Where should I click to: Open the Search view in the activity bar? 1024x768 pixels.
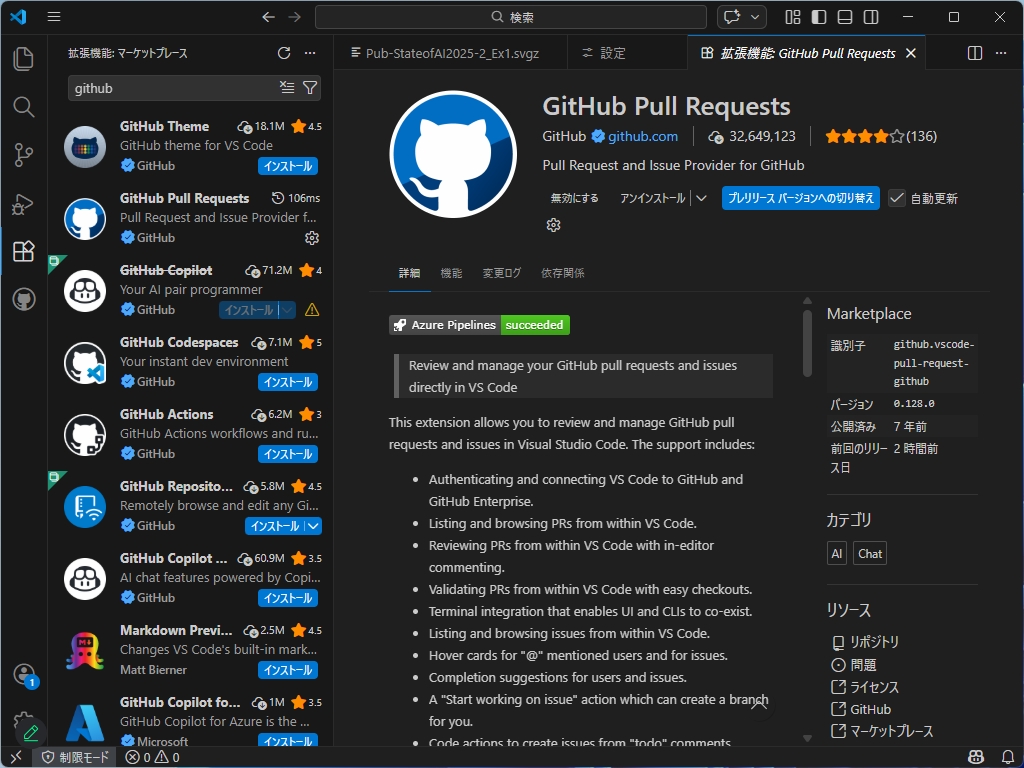[x=24, y=107]
